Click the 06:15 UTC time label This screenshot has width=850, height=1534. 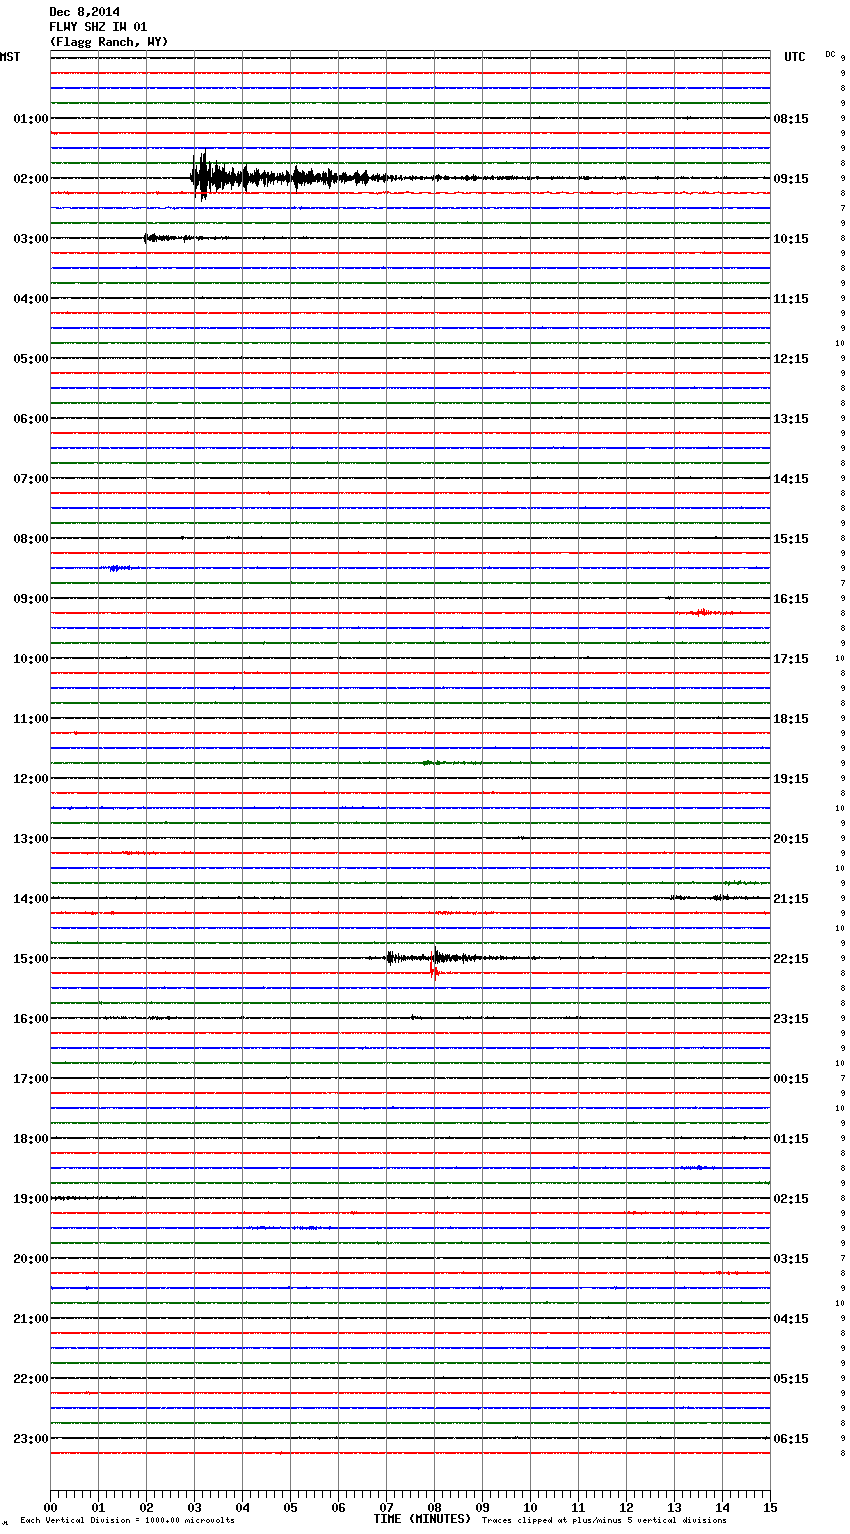tap(791, 1439)
